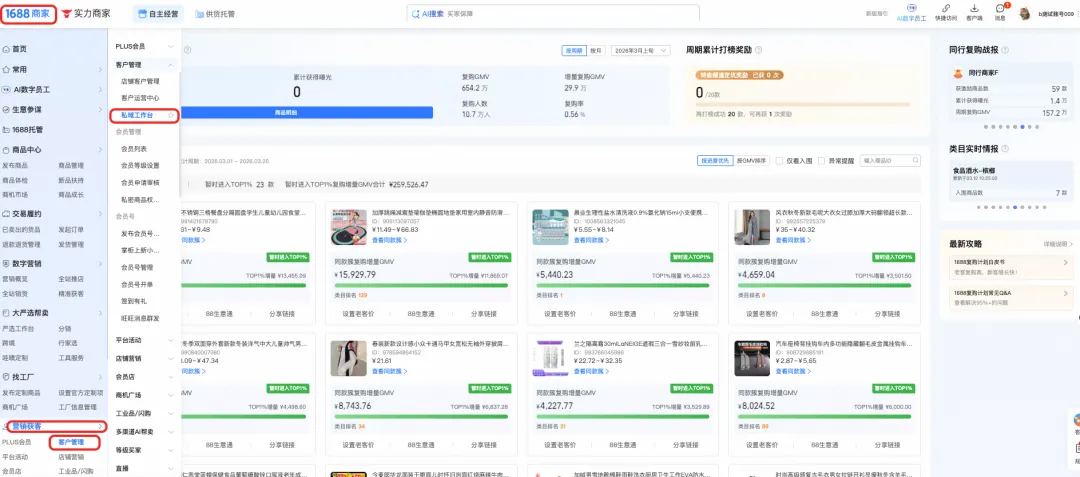
Task: Select the 按周期 toggle option
Action: pyautogui.click(x=574, y=51)
